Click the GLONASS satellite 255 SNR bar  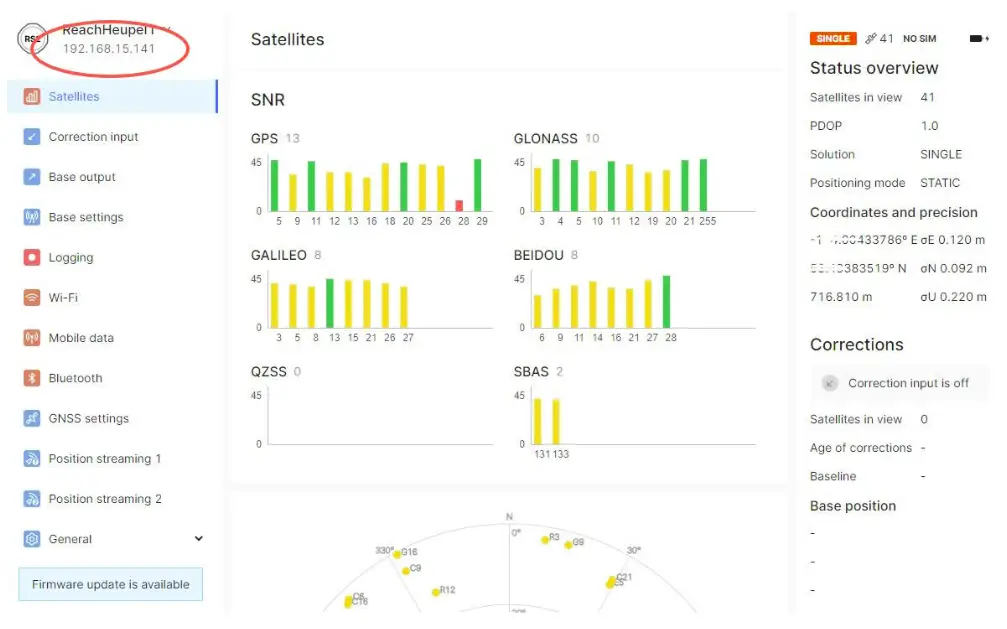703,185
